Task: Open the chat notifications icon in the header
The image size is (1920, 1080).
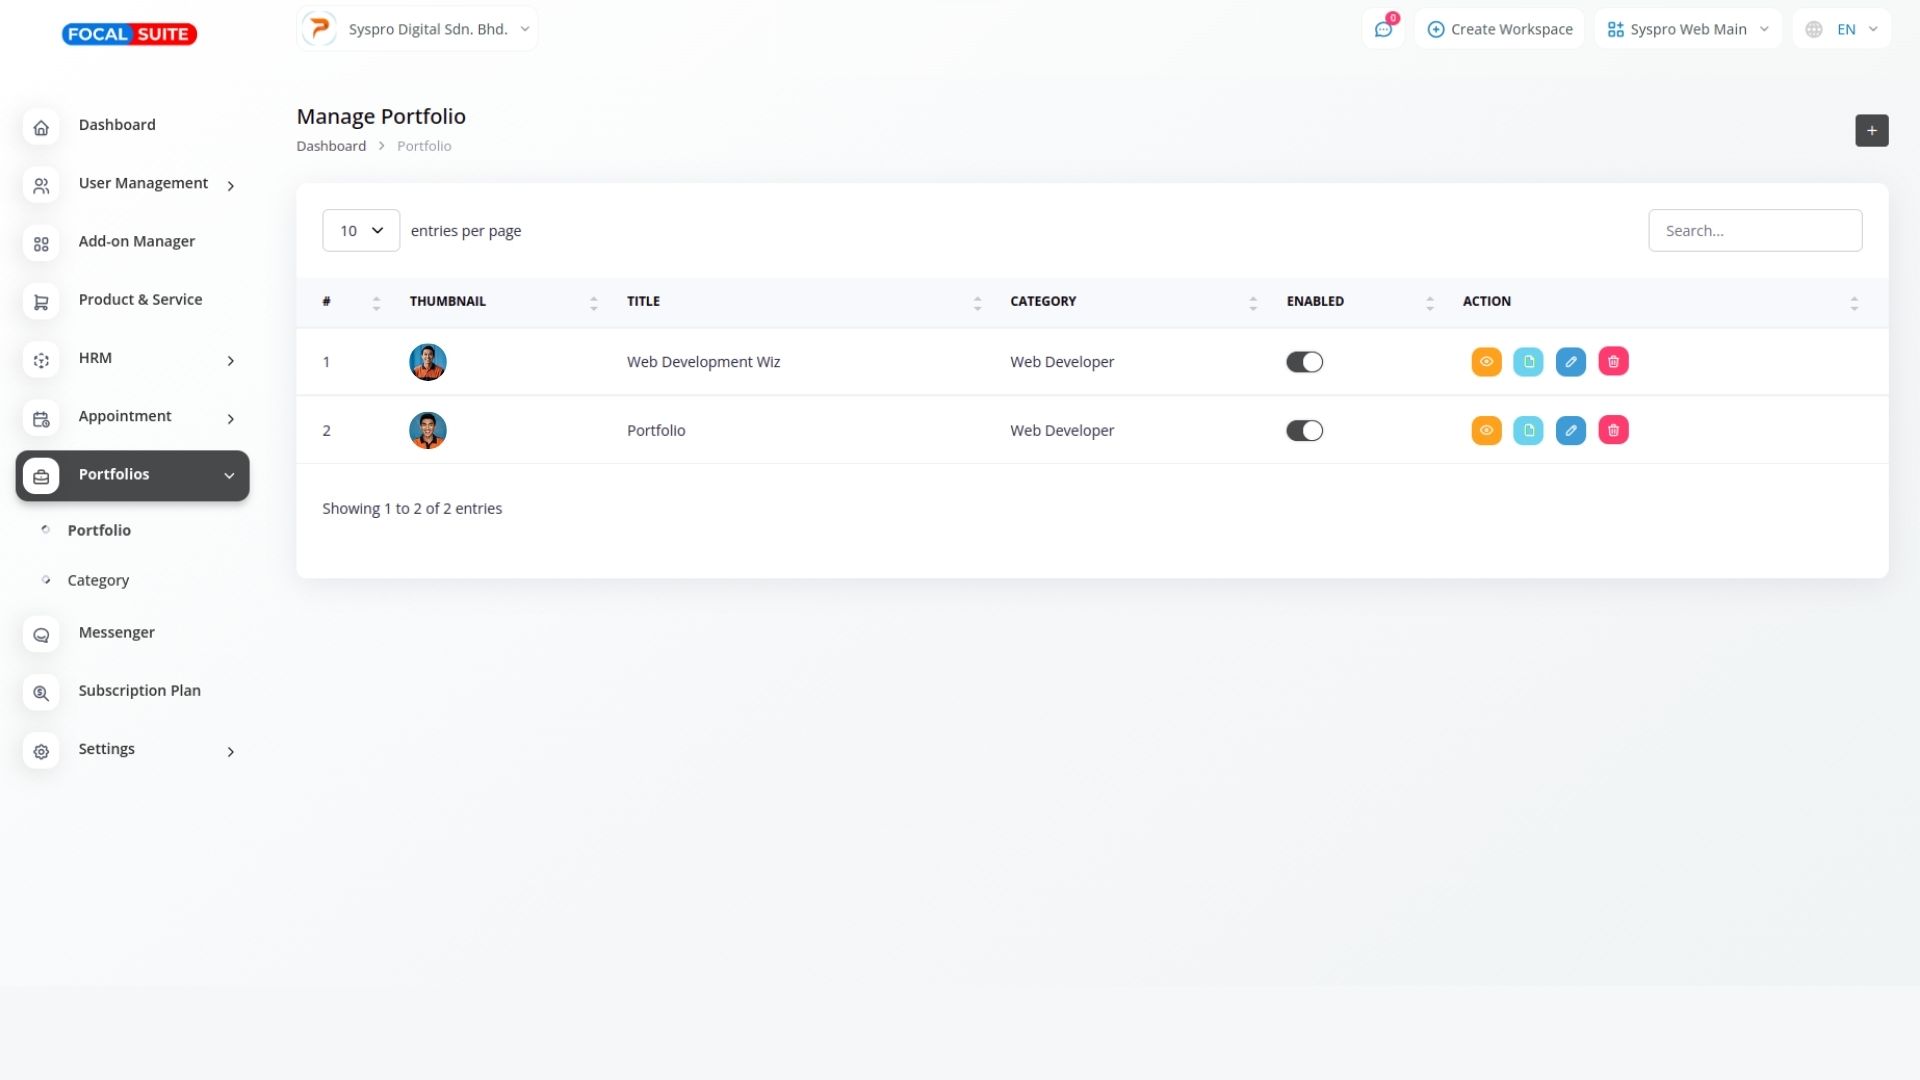Action: click(x=1383, y=30)
